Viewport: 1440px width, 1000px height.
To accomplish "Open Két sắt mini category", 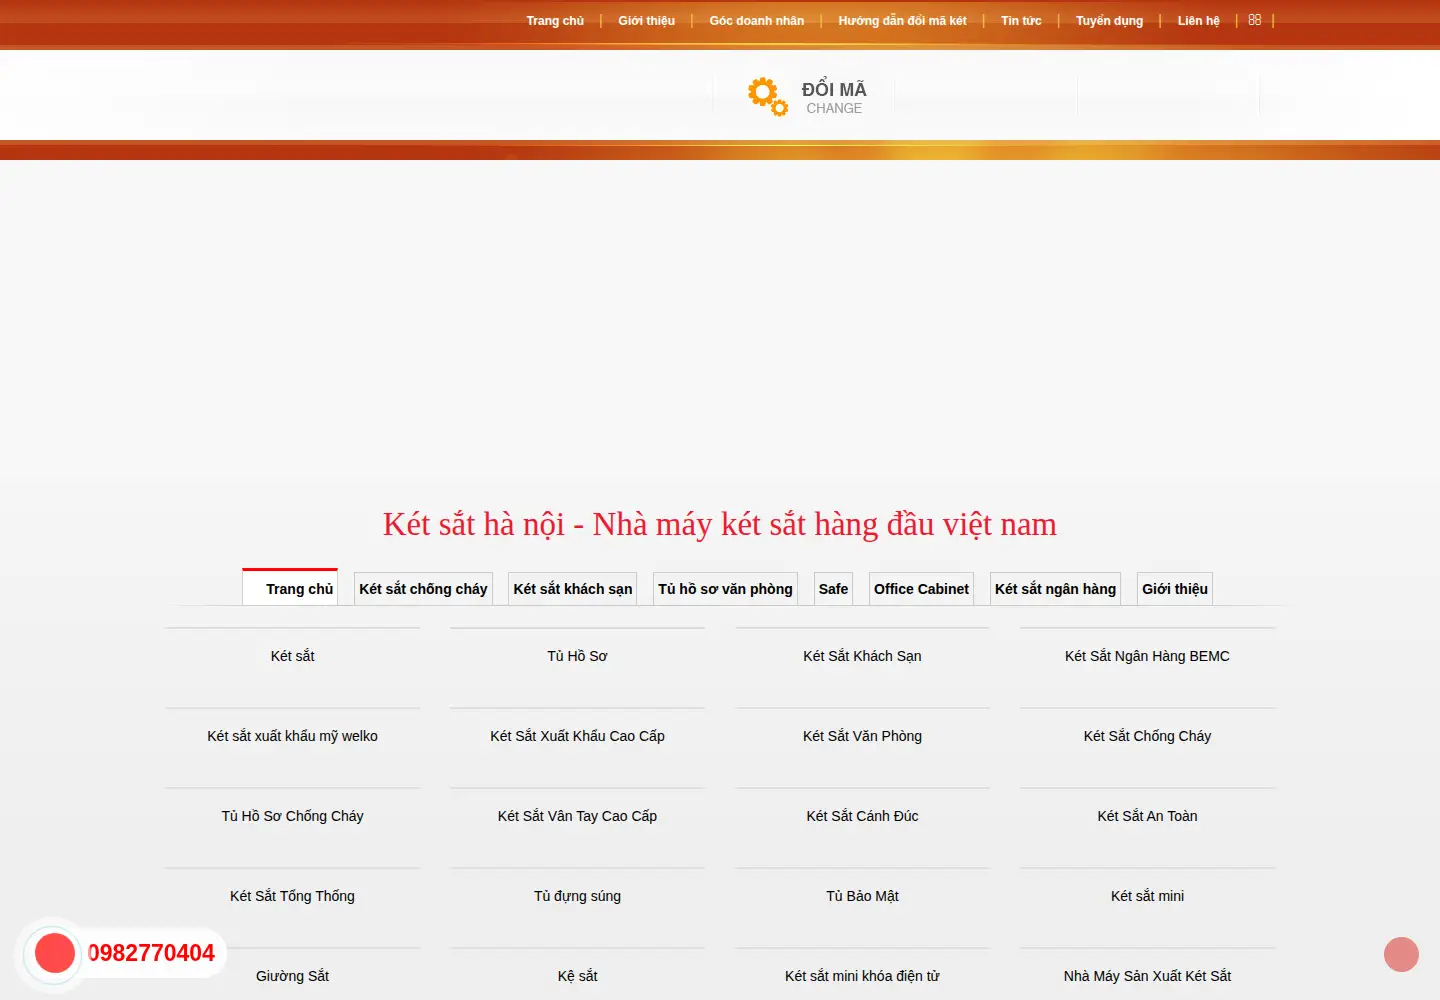I will pyautogui.click(x=1147, y=896).
